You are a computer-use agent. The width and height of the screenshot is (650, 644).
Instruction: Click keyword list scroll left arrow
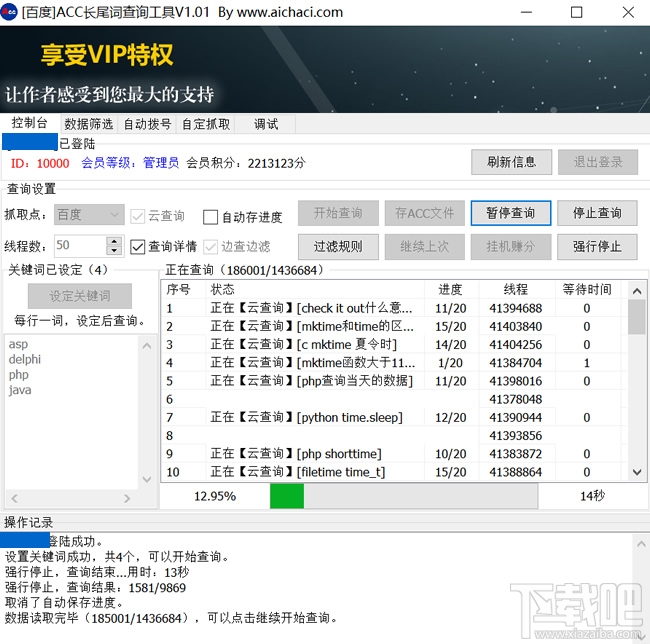[x=15, y=498]
